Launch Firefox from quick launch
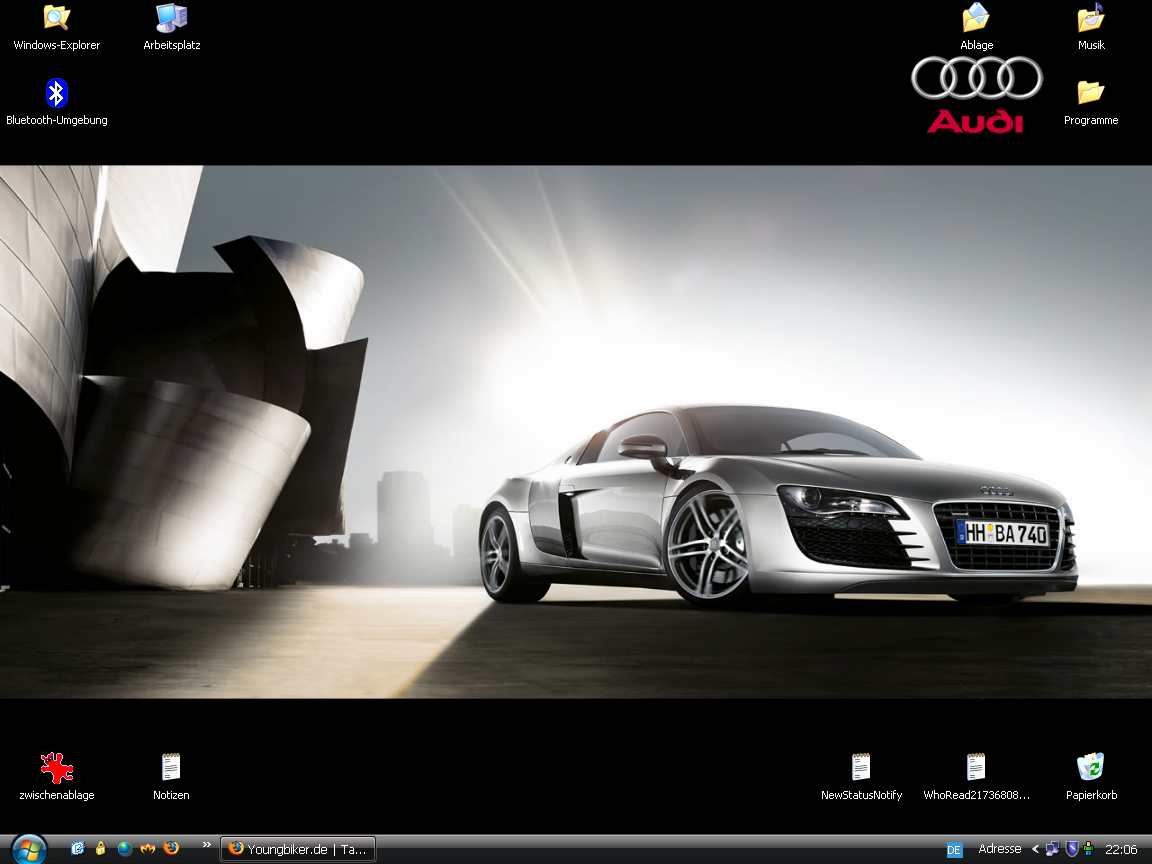 point(171,848)
